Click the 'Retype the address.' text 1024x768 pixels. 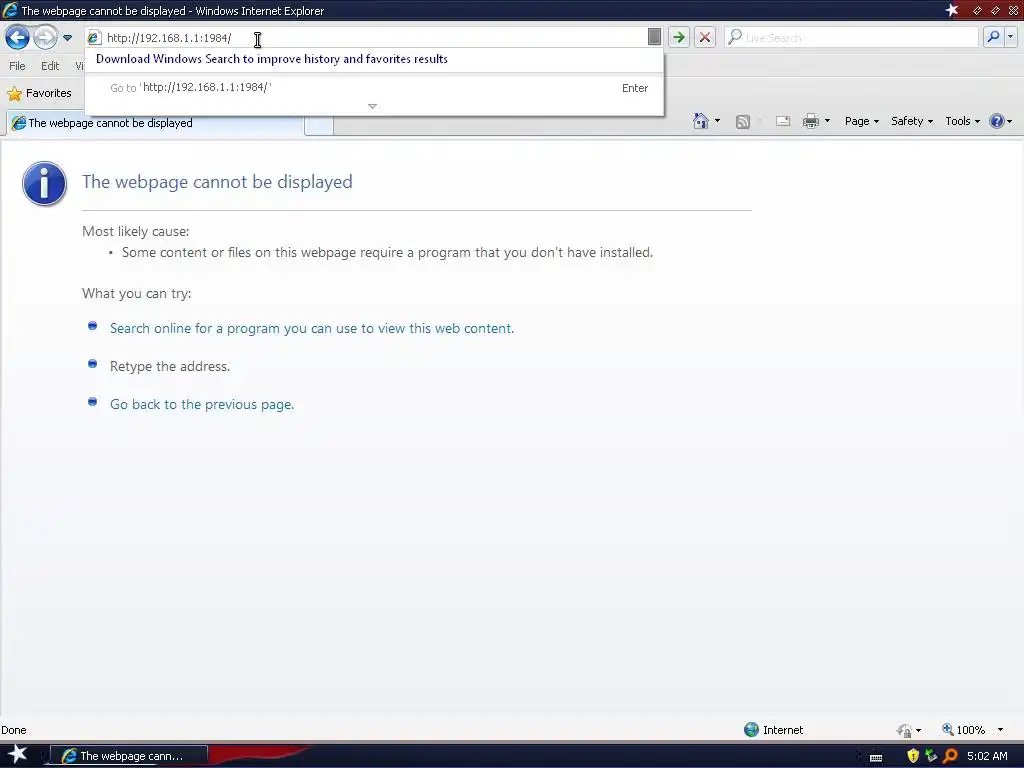click(170, 366)
